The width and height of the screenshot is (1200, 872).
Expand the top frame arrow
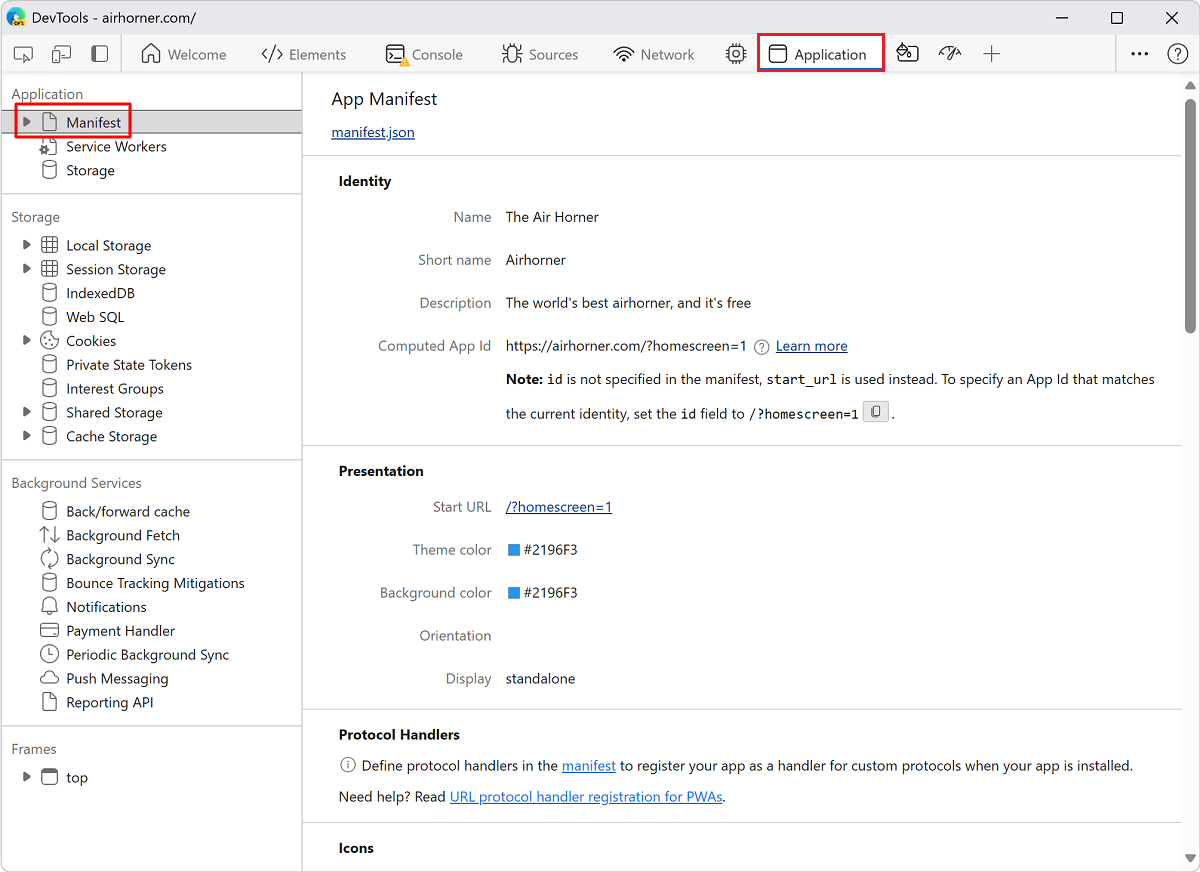(x=27, y=777)
